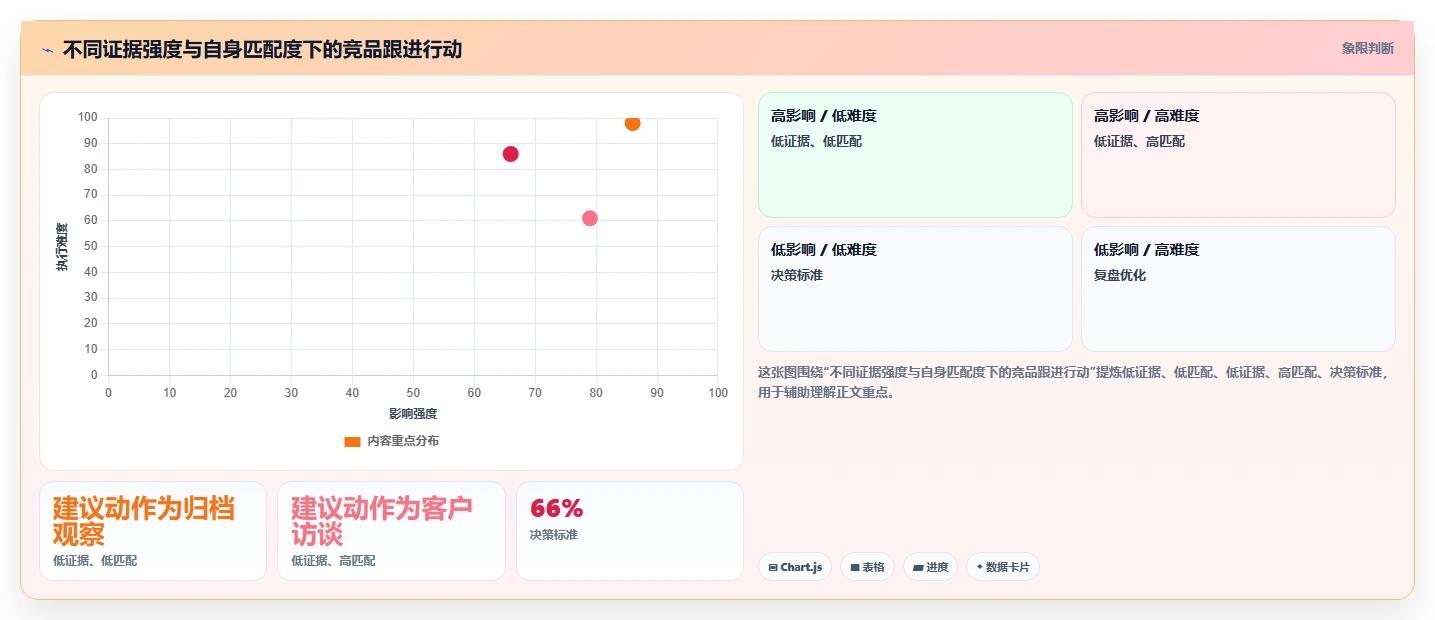
Task: Click the 66% 决策标准 stat card
Action: (x=630, y=531)
